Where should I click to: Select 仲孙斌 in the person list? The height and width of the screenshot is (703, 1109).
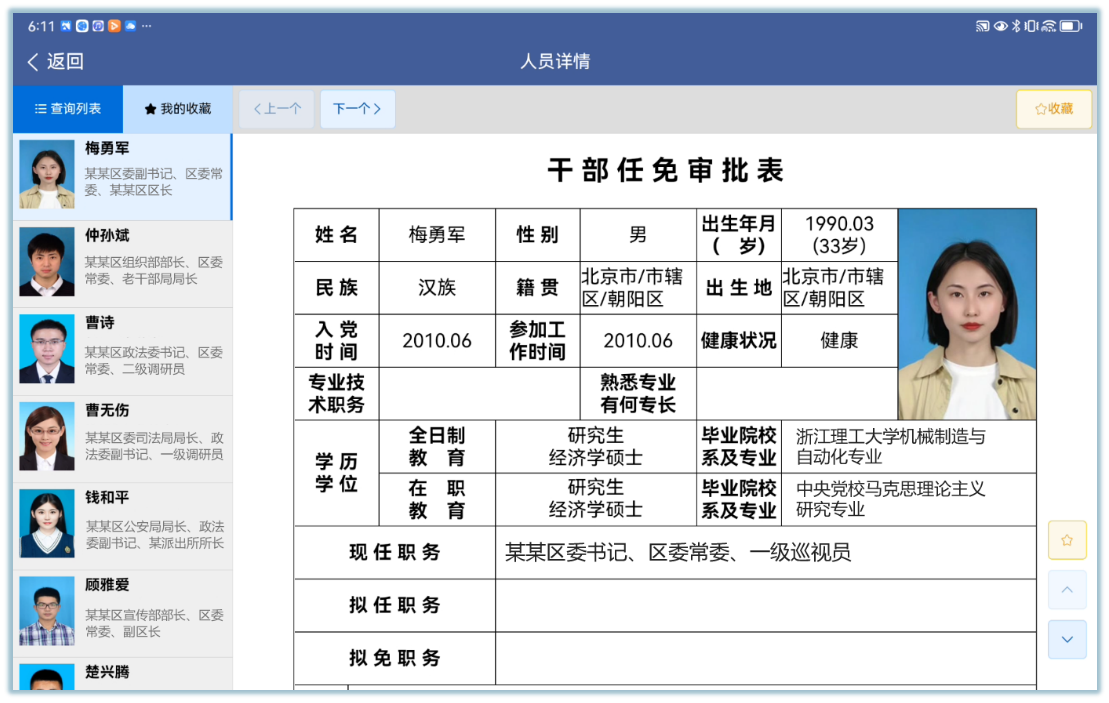pyautogui.click(x=122, y=264)
